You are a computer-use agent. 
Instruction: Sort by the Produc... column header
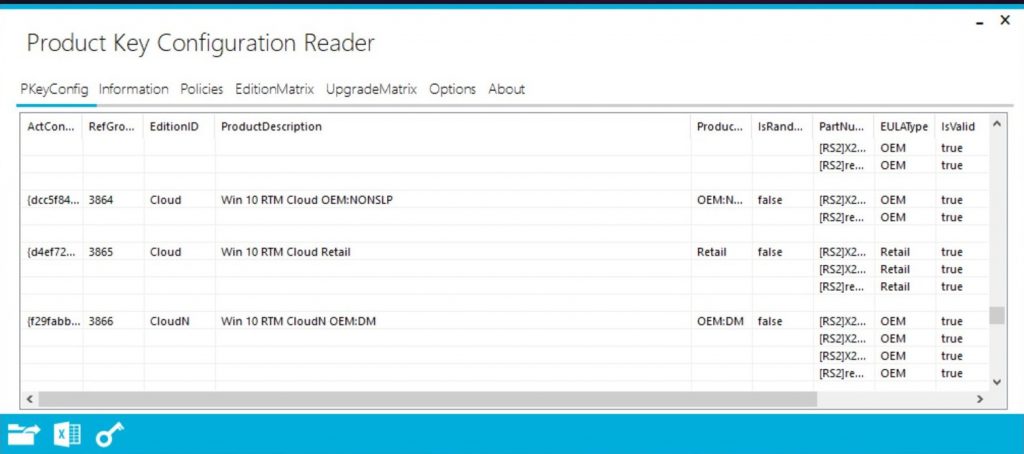pos(721,127)
